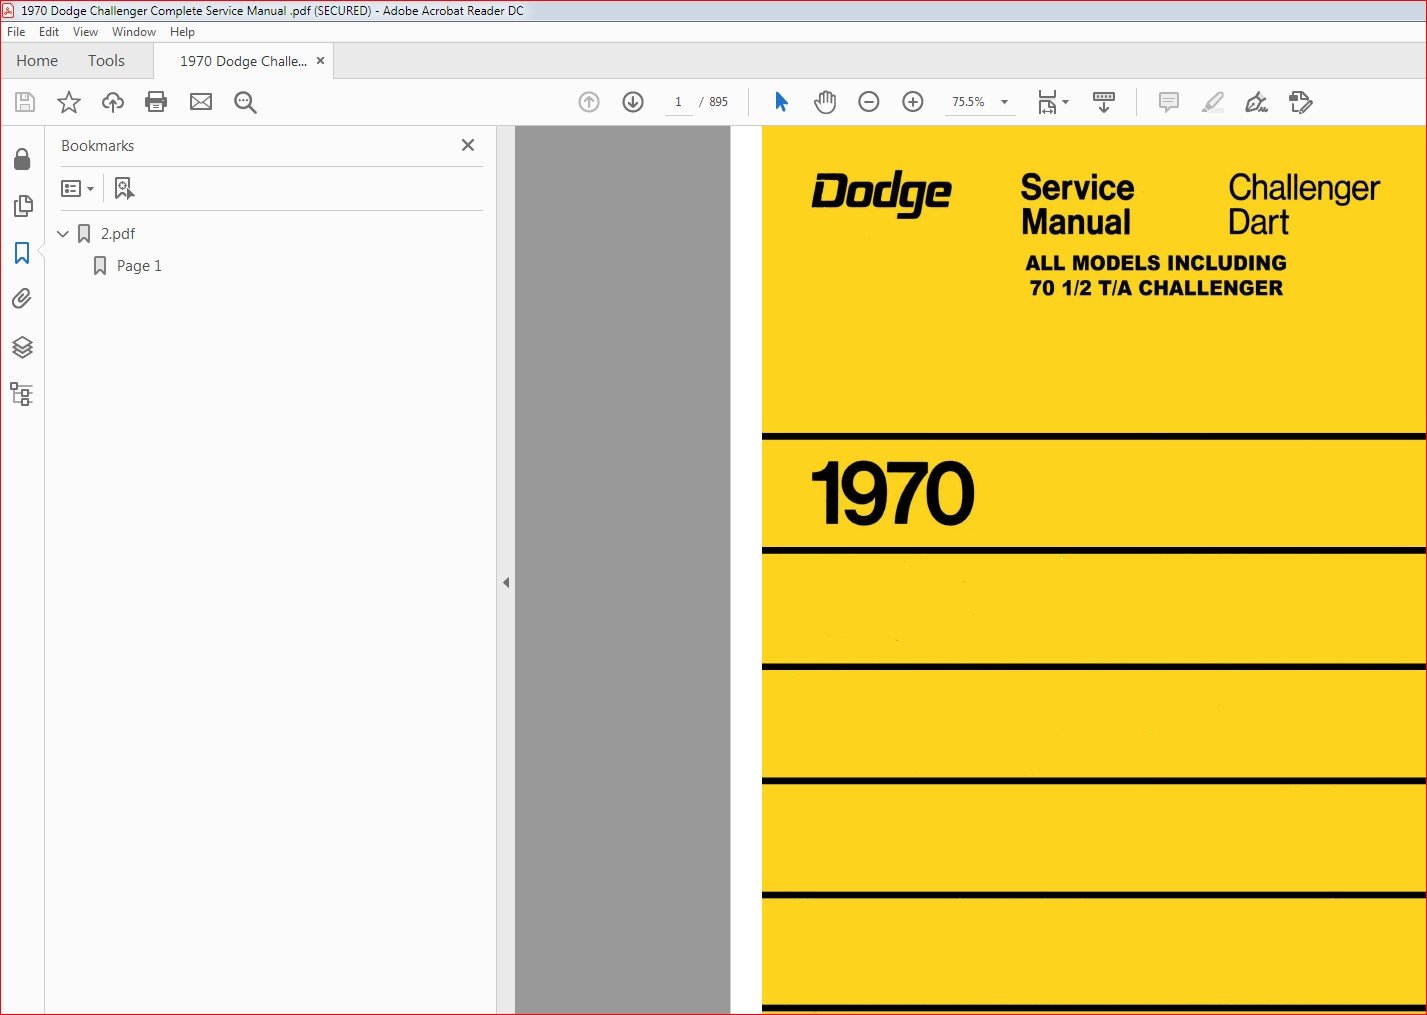Add a sticky note comment
1427x1015 pixels.
1169,102
